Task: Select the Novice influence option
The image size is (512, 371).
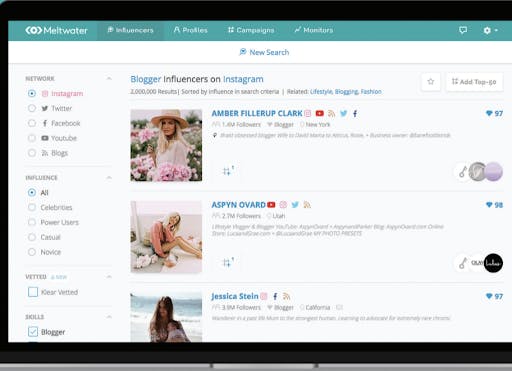Action: pyautogui.click(x=32, y=252)
